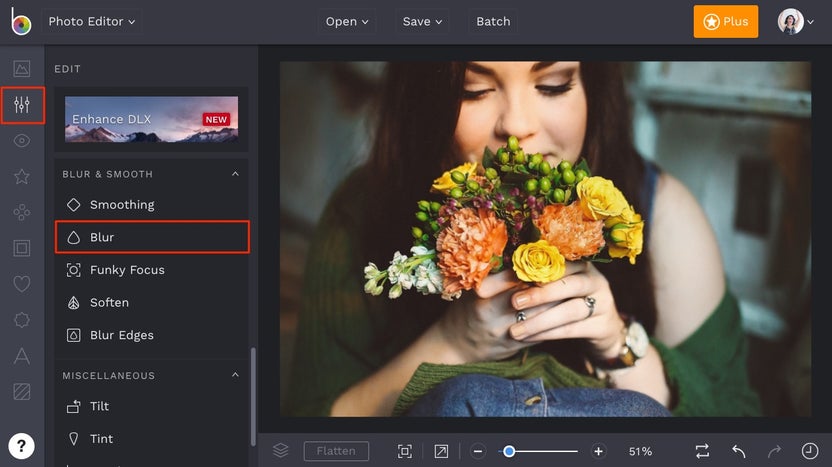Open the Textures hatched sidebar icon

tap(22, 392)
